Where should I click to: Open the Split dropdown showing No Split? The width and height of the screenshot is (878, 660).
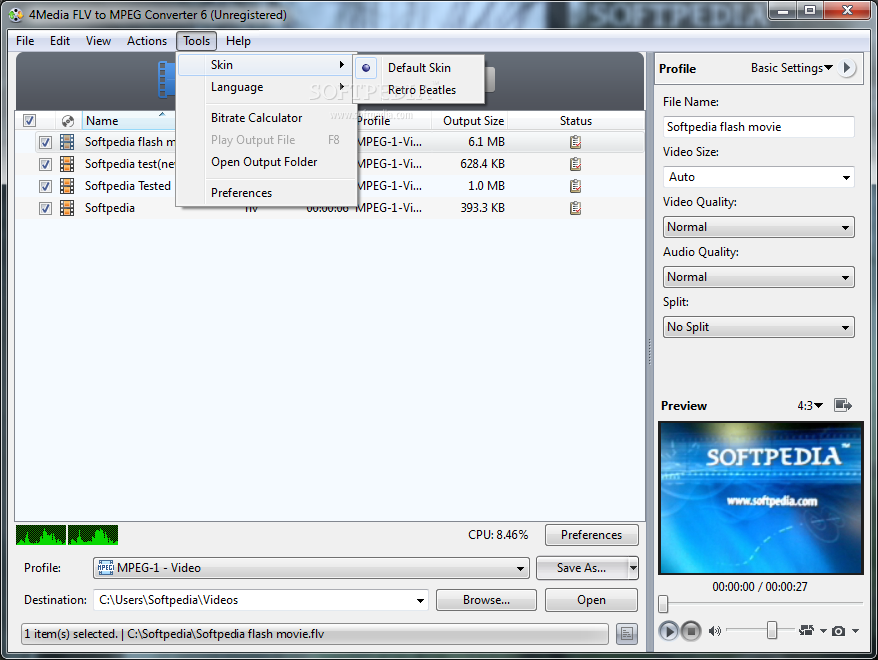coord(759,327)
